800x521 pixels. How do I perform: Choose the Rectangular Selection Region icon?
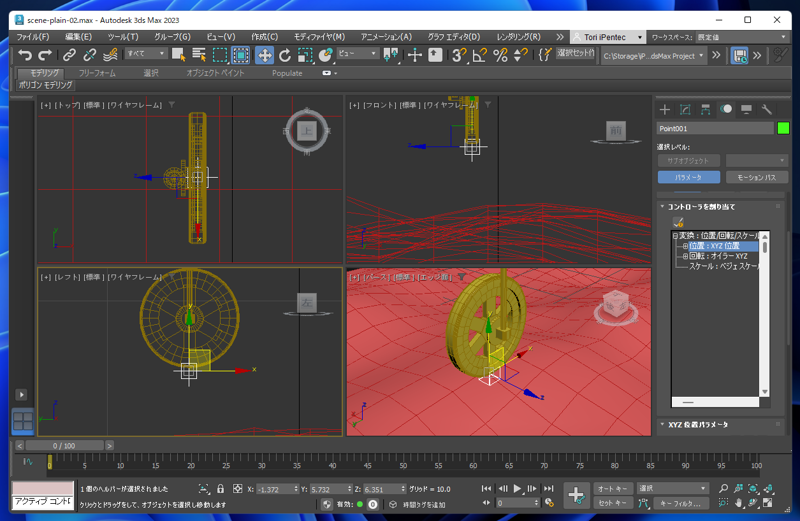[x=220, y=55]
